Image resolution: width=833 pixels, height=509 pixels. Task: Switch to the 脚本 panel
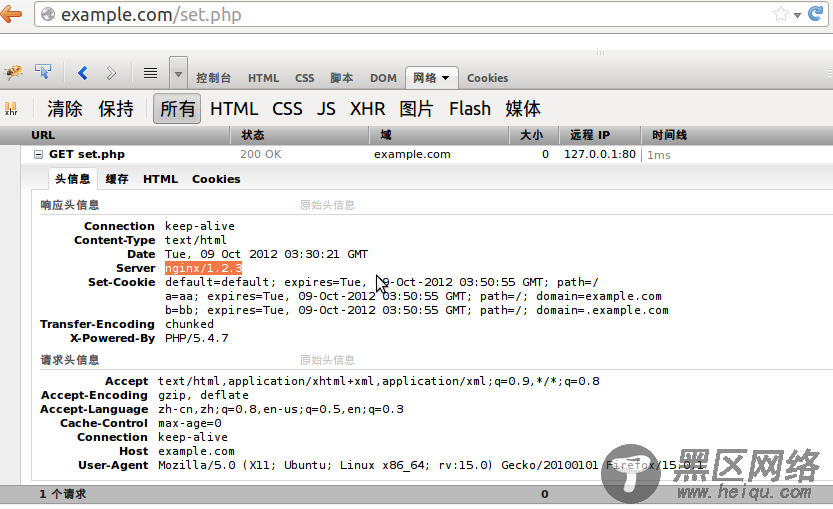(x=342, y=78)
